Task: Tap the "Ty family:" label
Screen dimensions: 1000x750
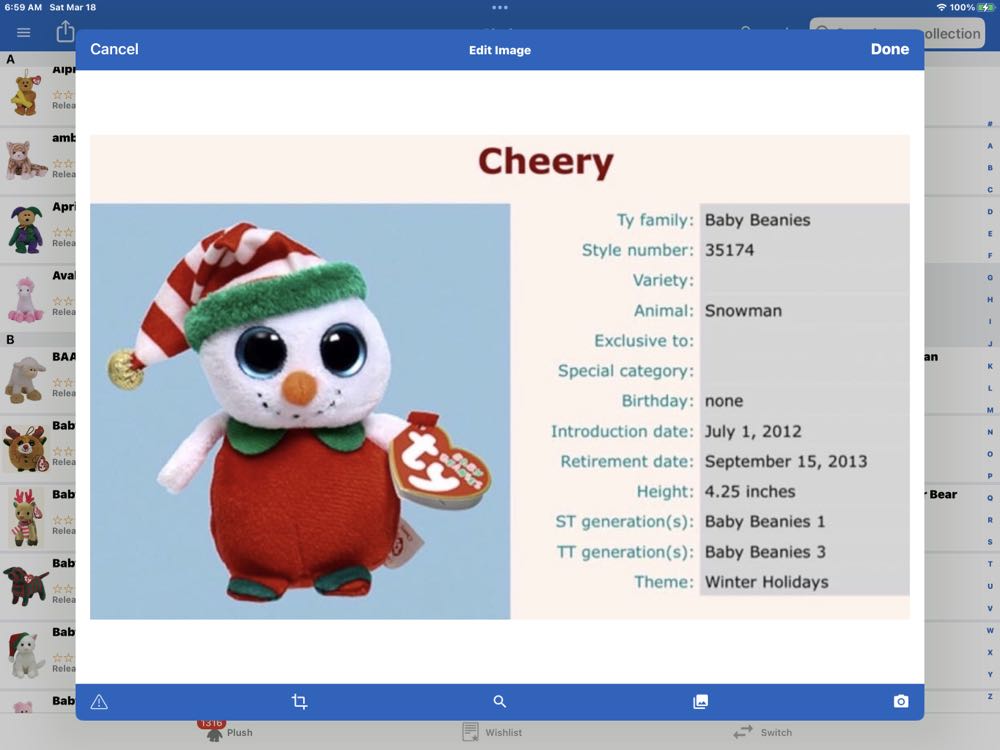Action: click(655, 220)
